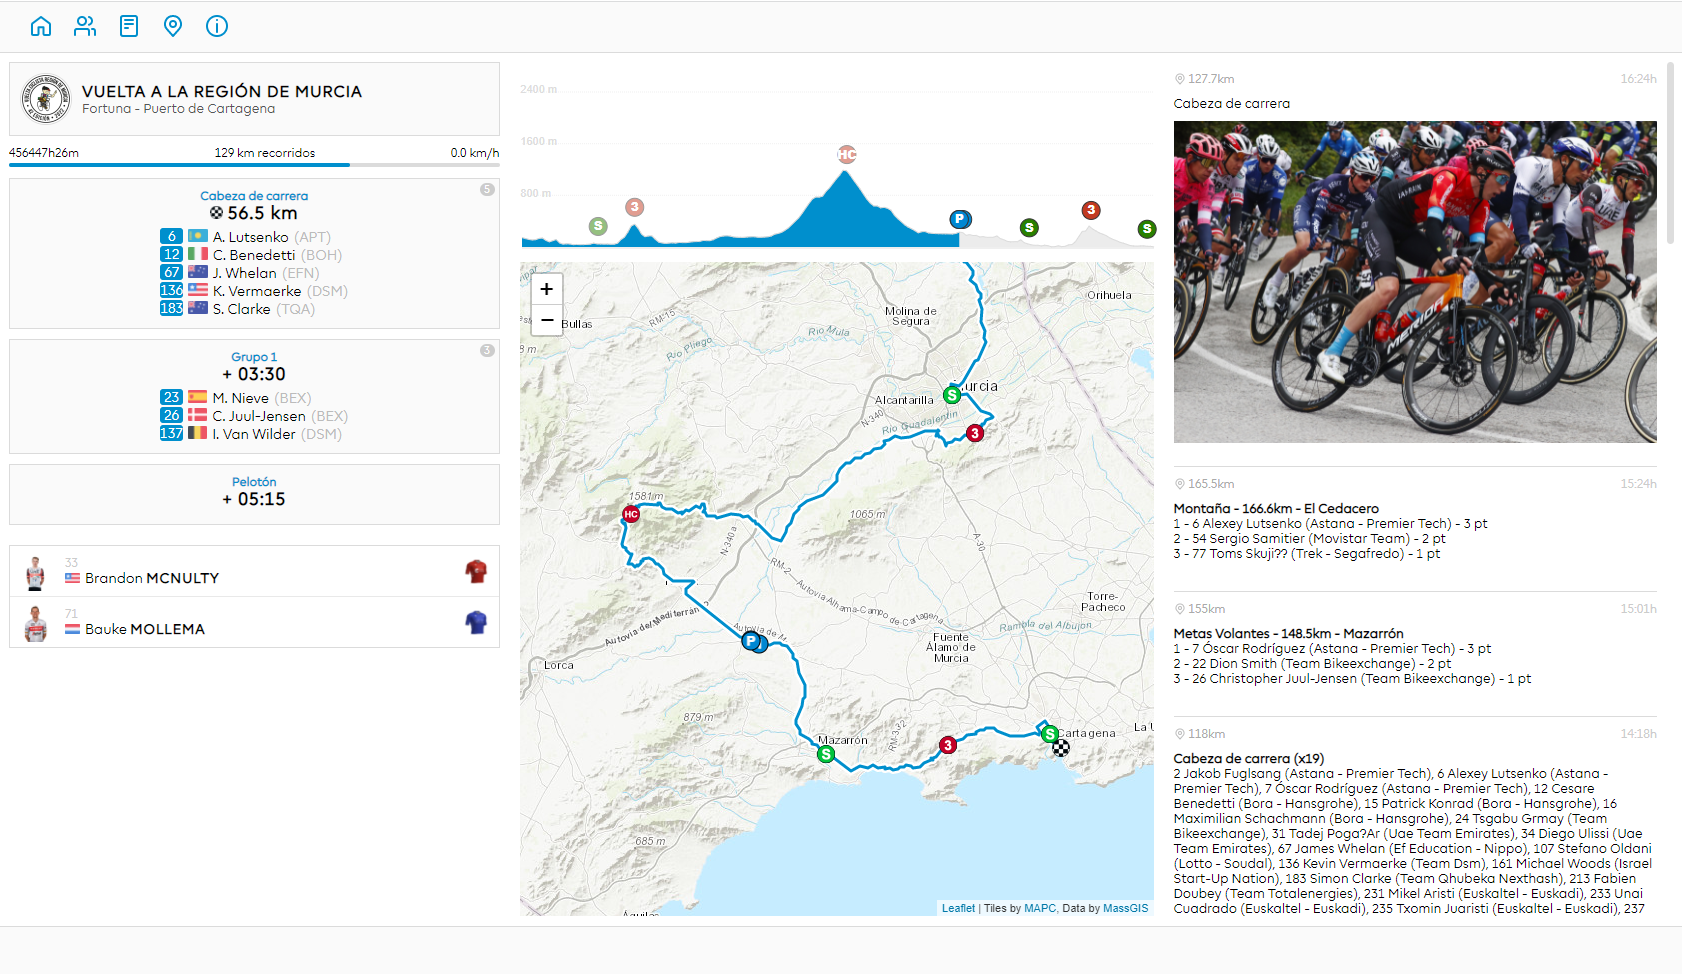1682x974 pixels.
Task: Select rider C. Juul-Jensen (BEX)
Action: (259, 416)
